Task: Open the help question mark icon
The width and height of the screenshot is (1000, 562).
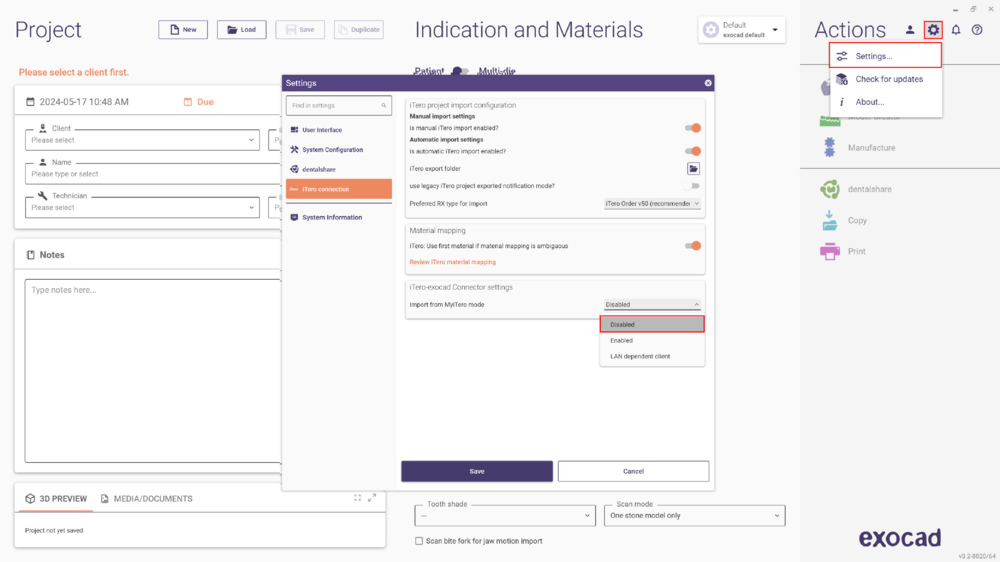Action: pyautogui.click(x=977, y=30)
